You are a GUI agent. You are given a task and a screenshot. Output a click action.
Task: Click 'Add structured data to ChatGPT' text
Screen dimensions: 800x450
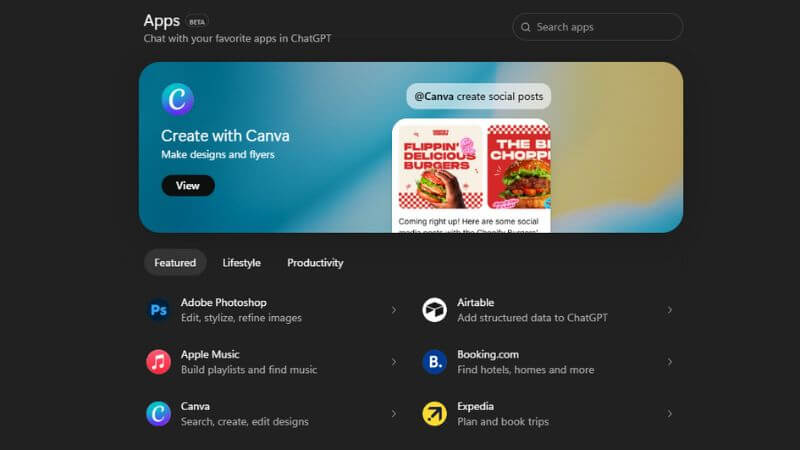tap(532, 318)
